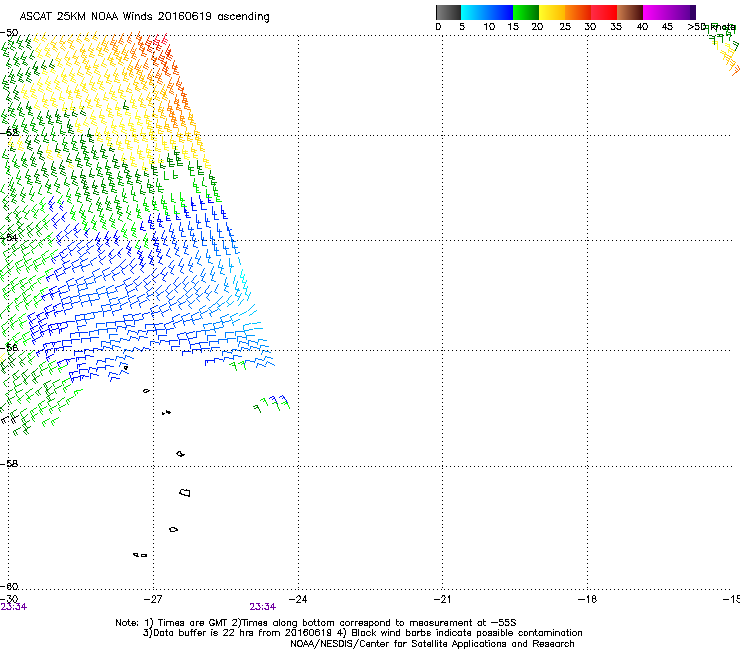
Task: Click the longitude label -18
Action: (587, 599)
